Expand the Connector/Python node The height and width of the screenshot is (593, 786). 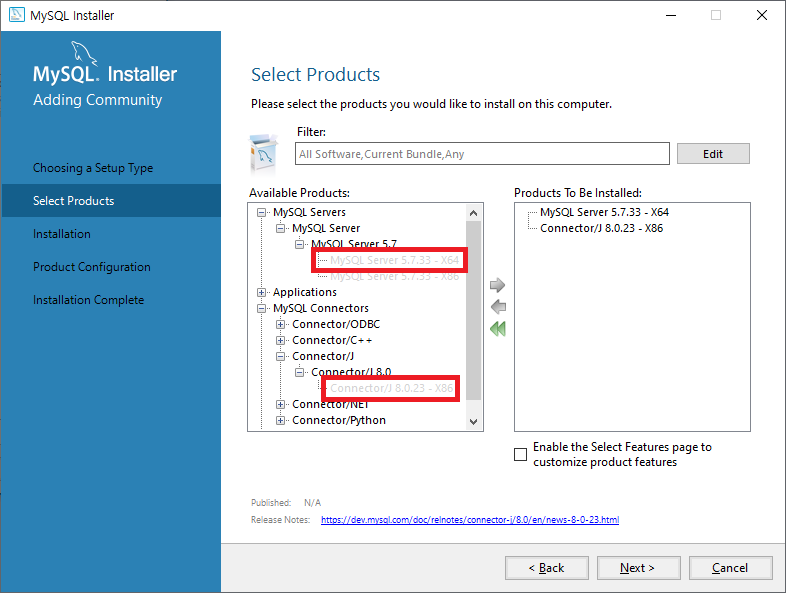[280, 421]
